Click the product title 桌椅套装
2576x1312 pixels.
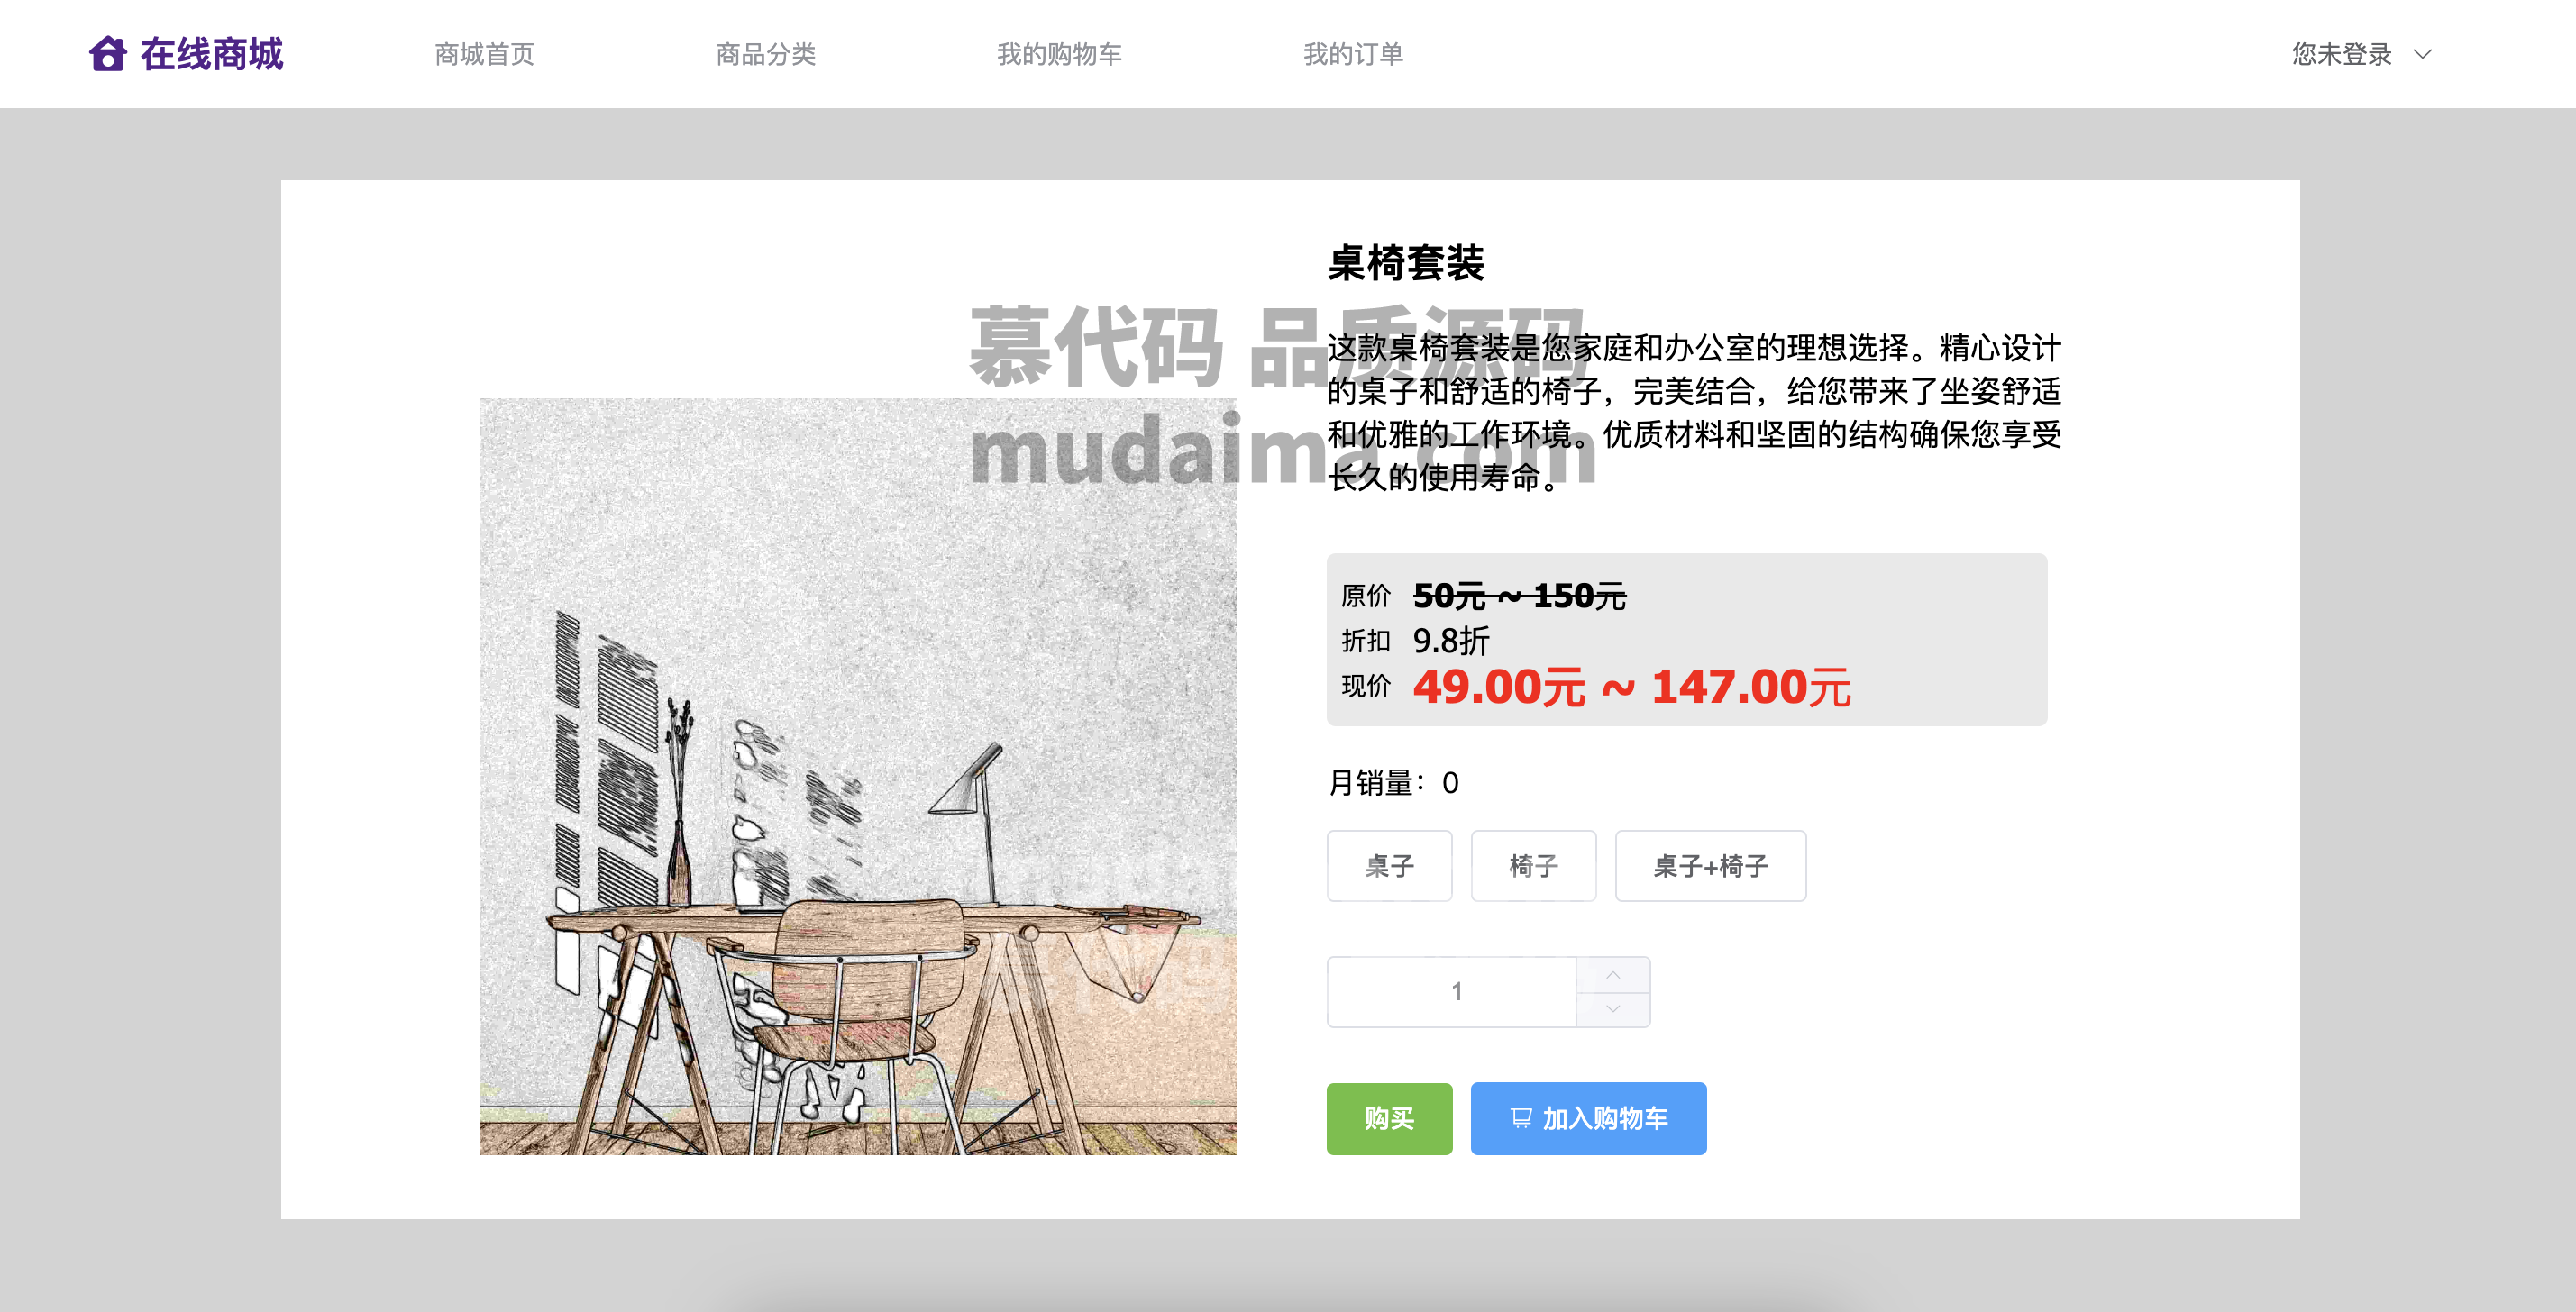point(1406,263)
